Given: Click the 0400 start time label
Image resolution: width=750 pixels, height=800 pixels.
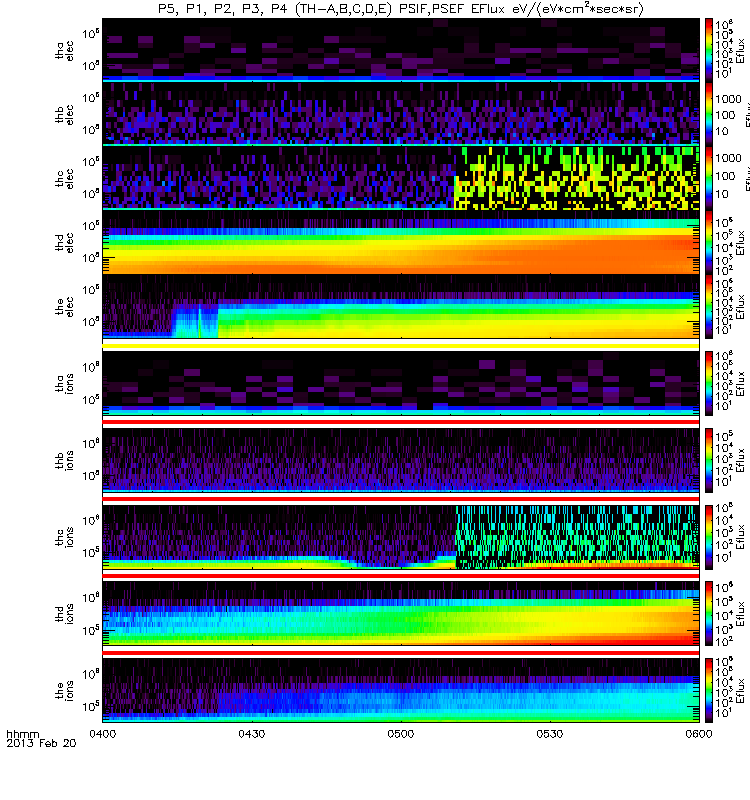Looking at the screenshot, I should click(x=103, y=734).
